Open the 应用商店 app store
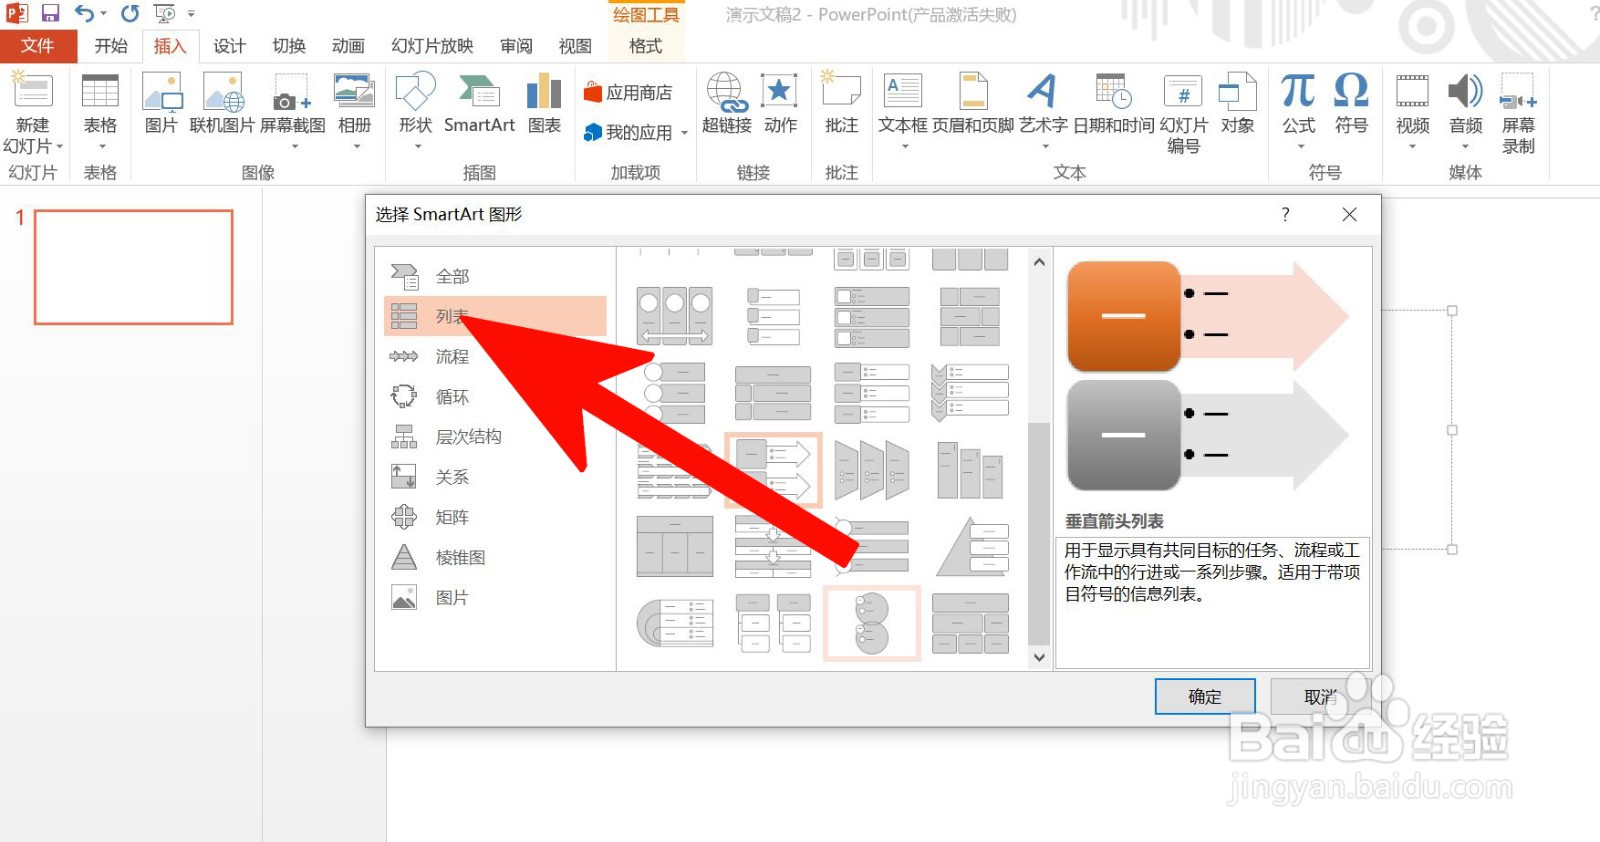The image size is (1600, 842). click(628, 93)
